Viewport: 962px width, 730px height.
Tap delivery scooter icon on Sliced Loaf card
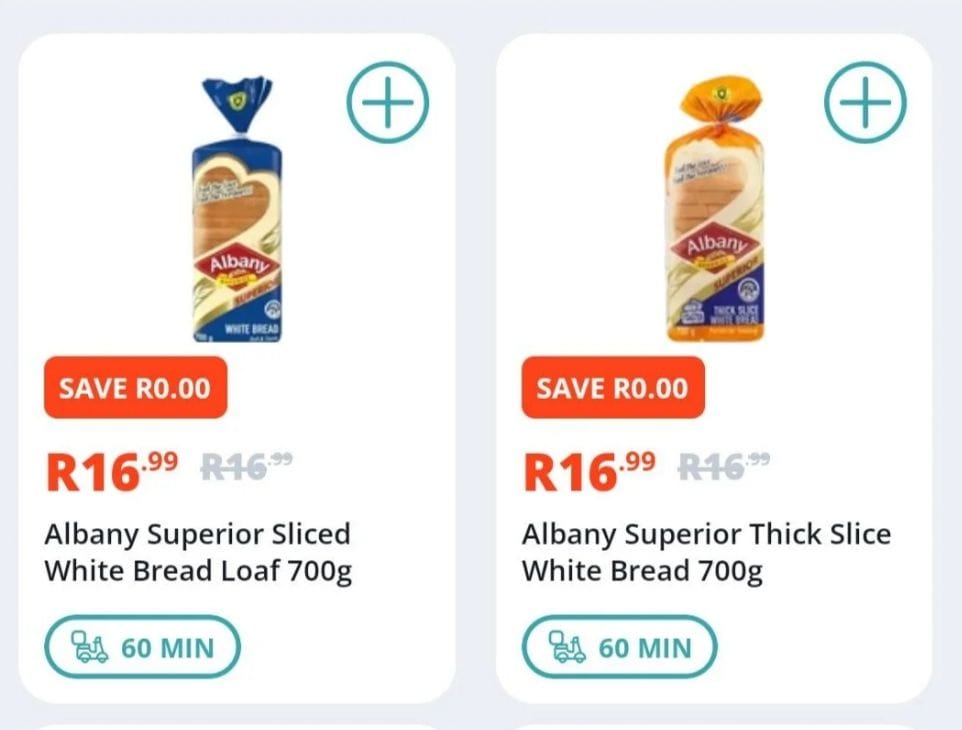tap(90, 647)
